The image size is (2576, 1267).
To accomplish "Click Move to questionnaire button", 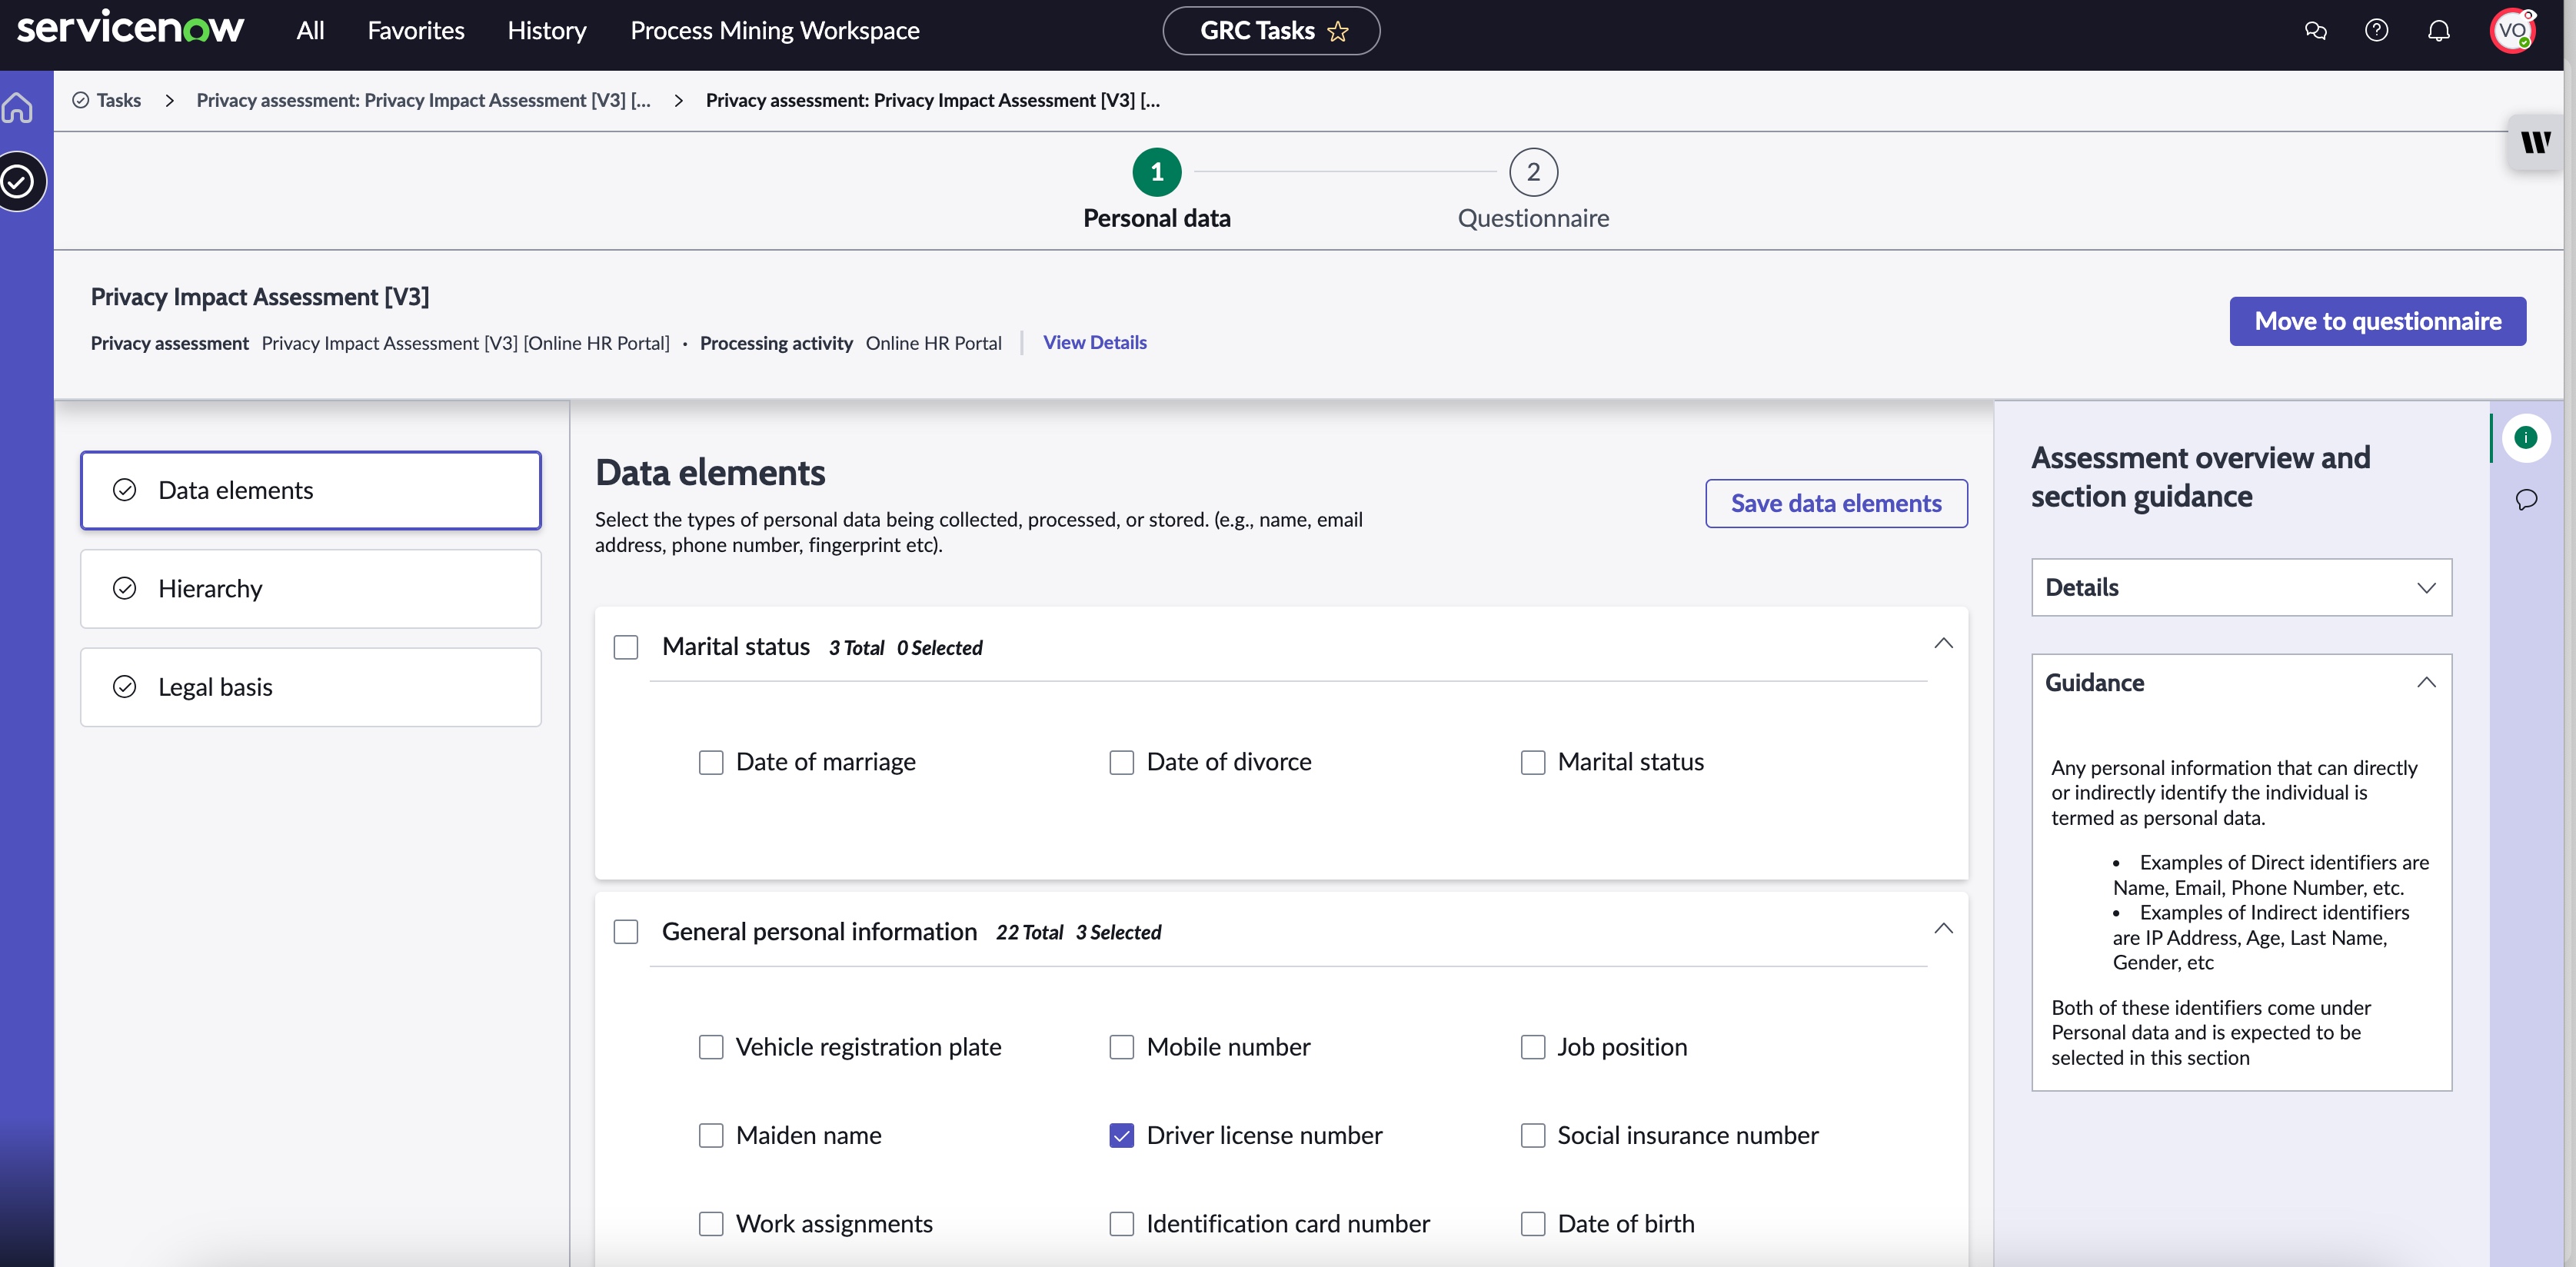I will click(2377, 321).
